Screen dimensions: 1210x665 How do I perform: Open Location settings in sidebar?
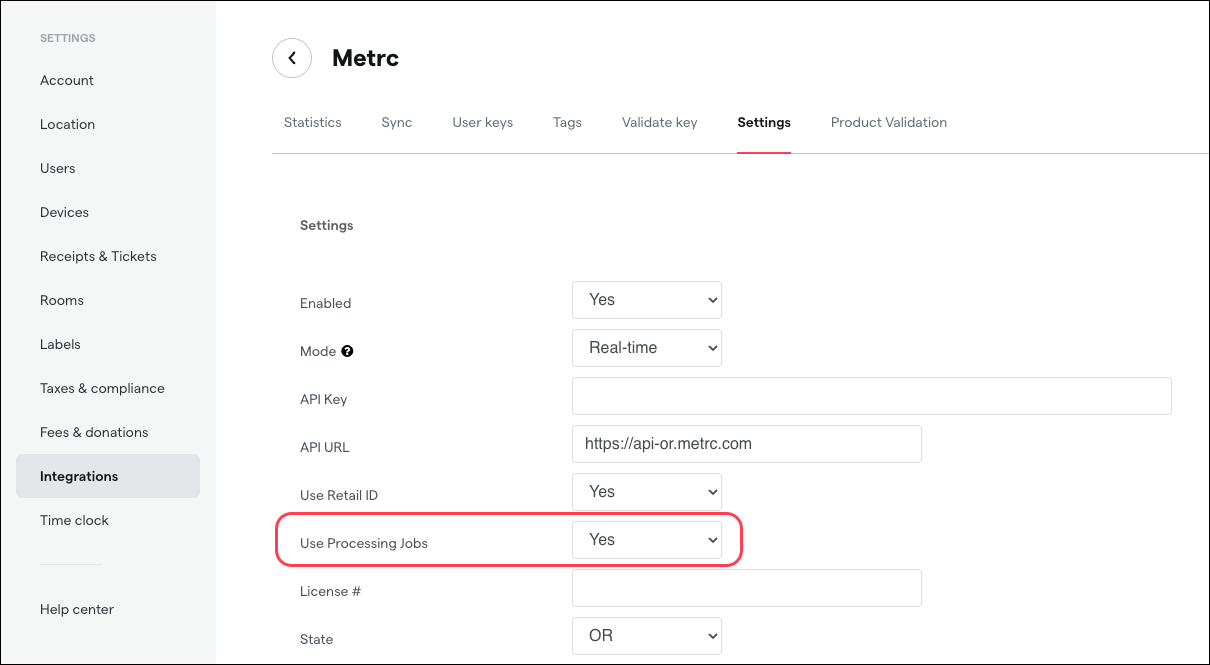(68, 124)
